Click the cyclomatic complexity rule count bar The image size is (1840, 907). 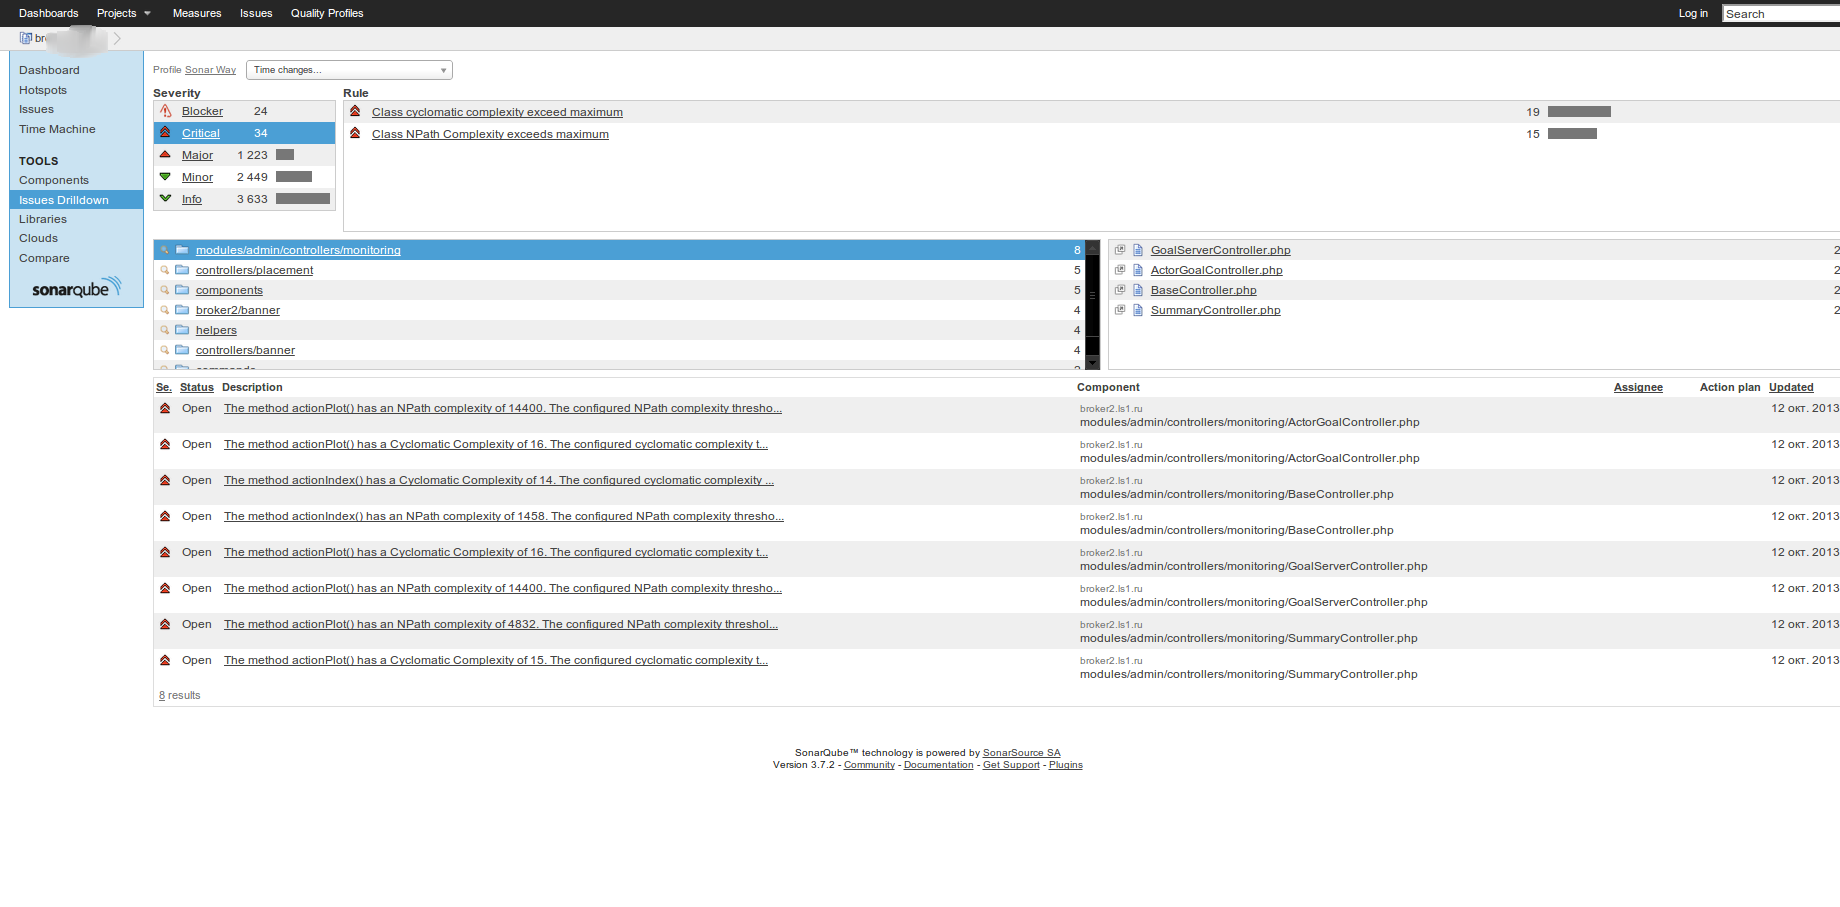click(x=1579, y=112)
